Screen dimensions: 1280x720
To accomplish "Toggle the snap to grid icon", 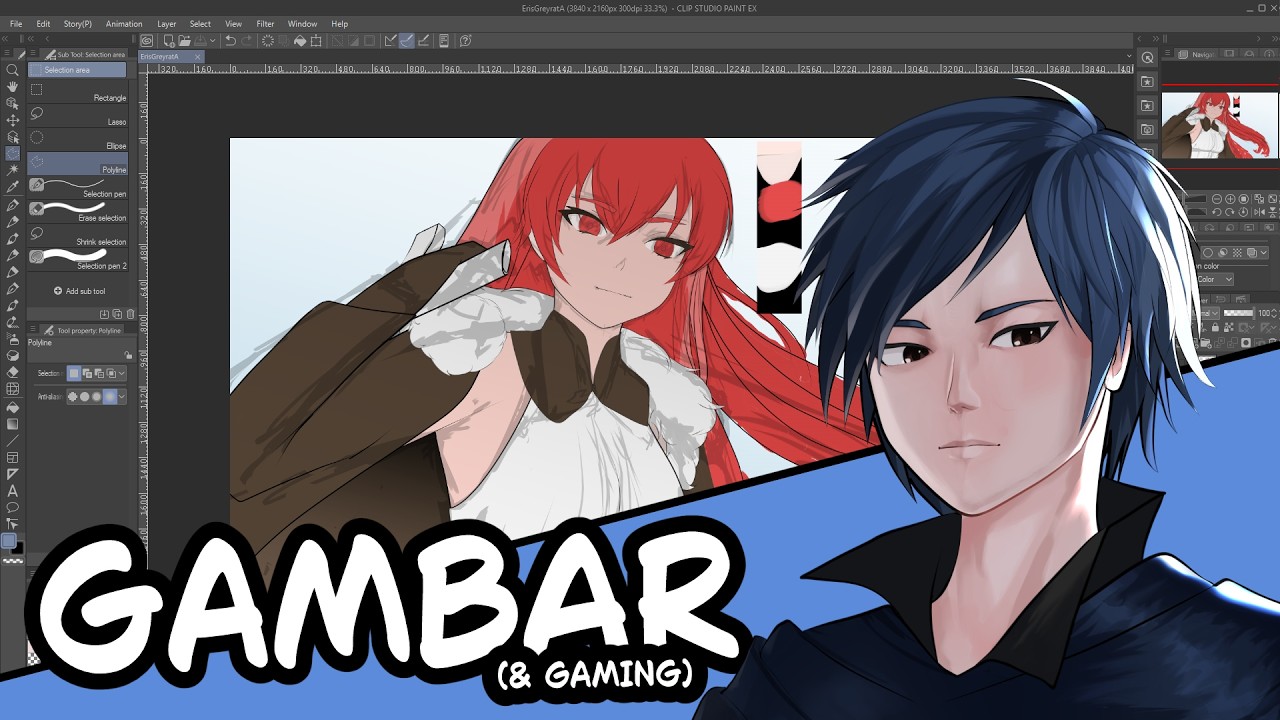I will tap(423, 41).
